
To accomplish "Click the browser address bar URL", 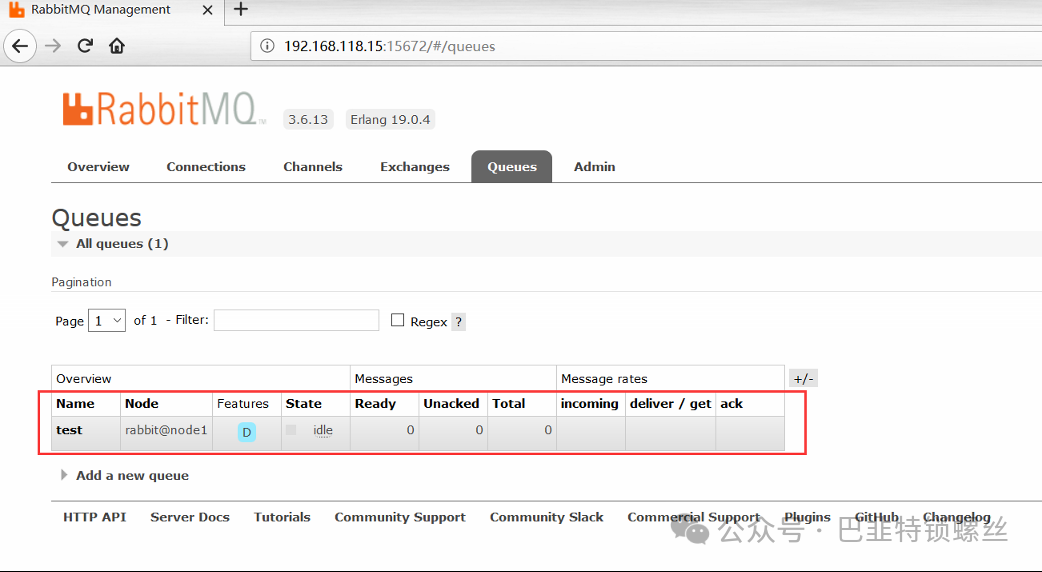I will coord(389,47).
